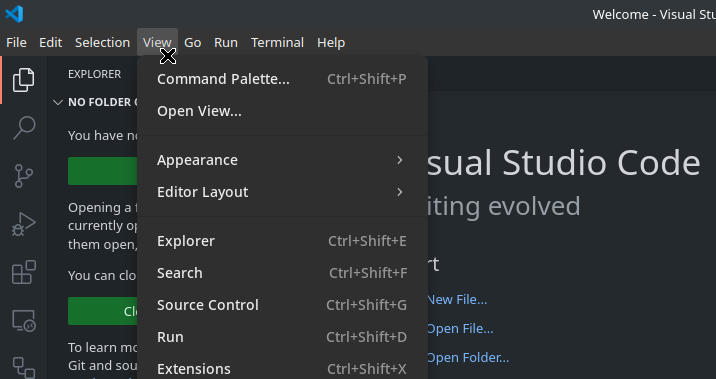Viewport: 716px width, 379px height.
Task: Open the Selection menu
Action: click(x=102, y=42)
